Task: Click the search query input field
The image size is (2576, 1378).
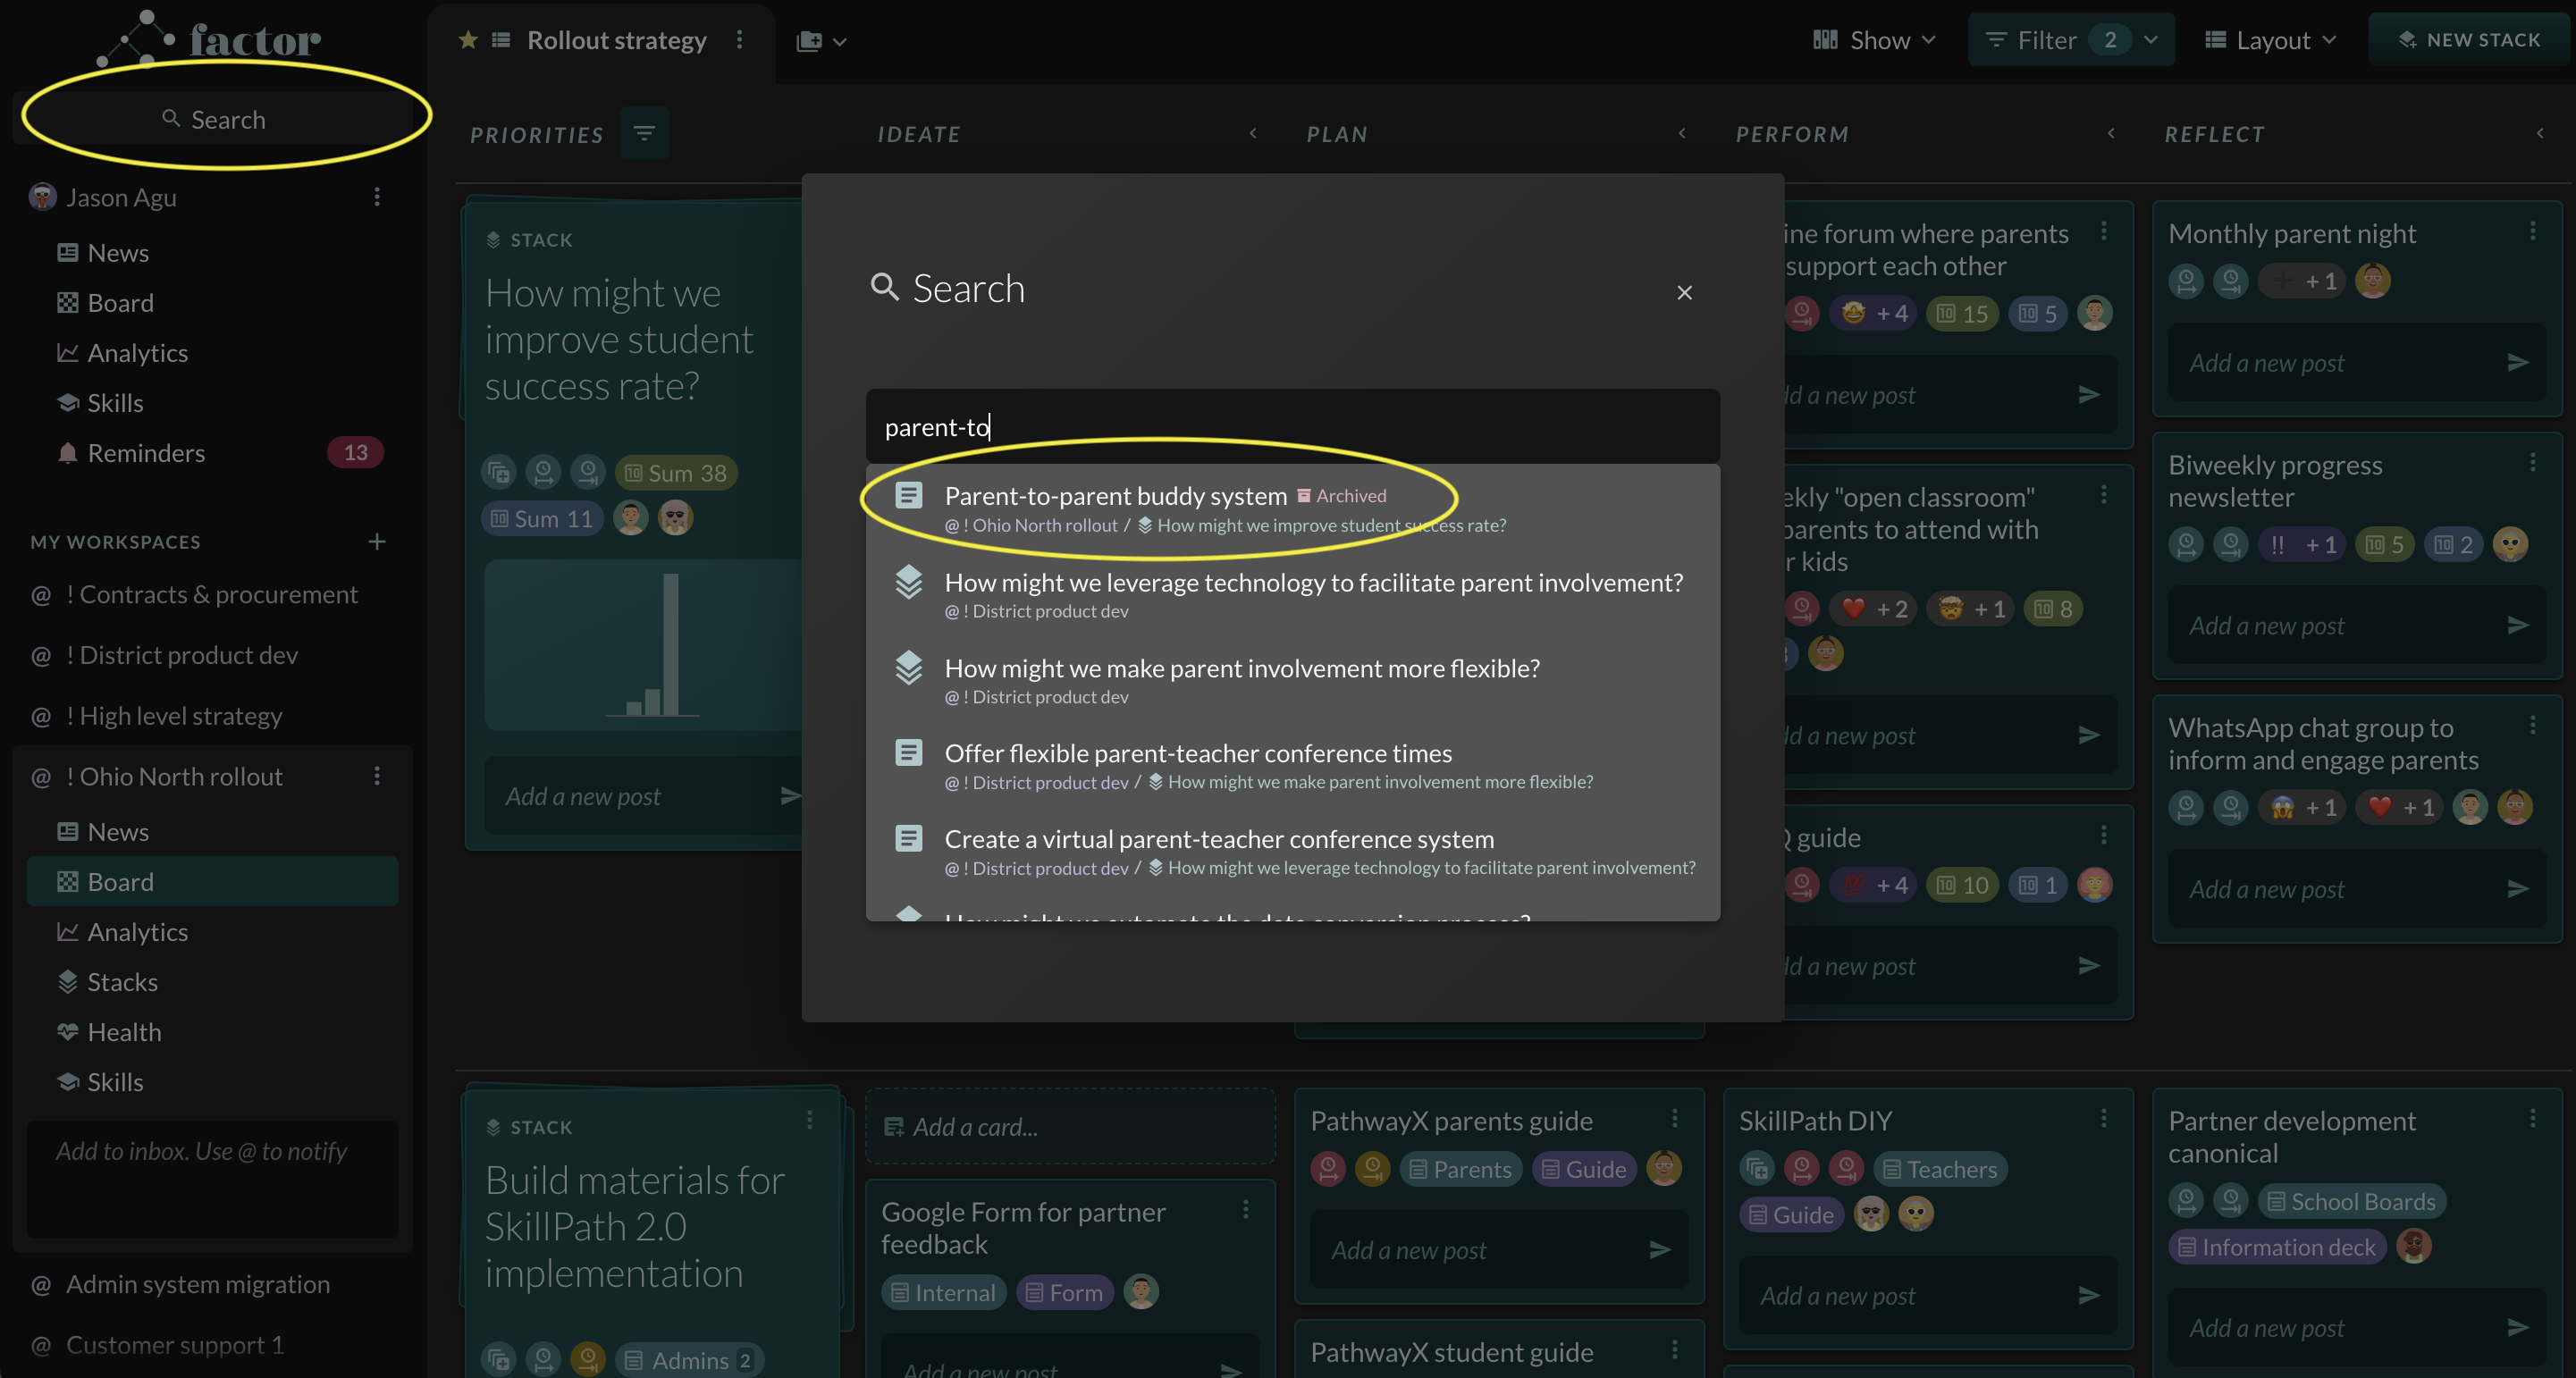Action: pyautogui.click(x=1292, y=427)
